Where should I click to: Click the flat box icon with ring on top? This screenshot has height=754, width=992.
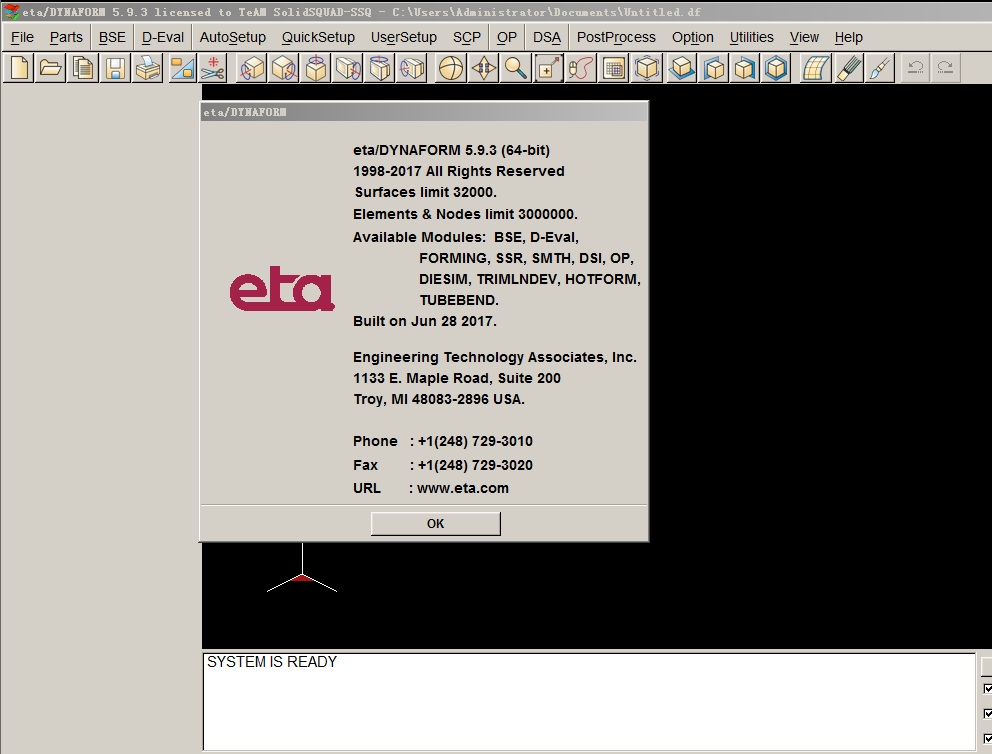(x=380, y=68)
